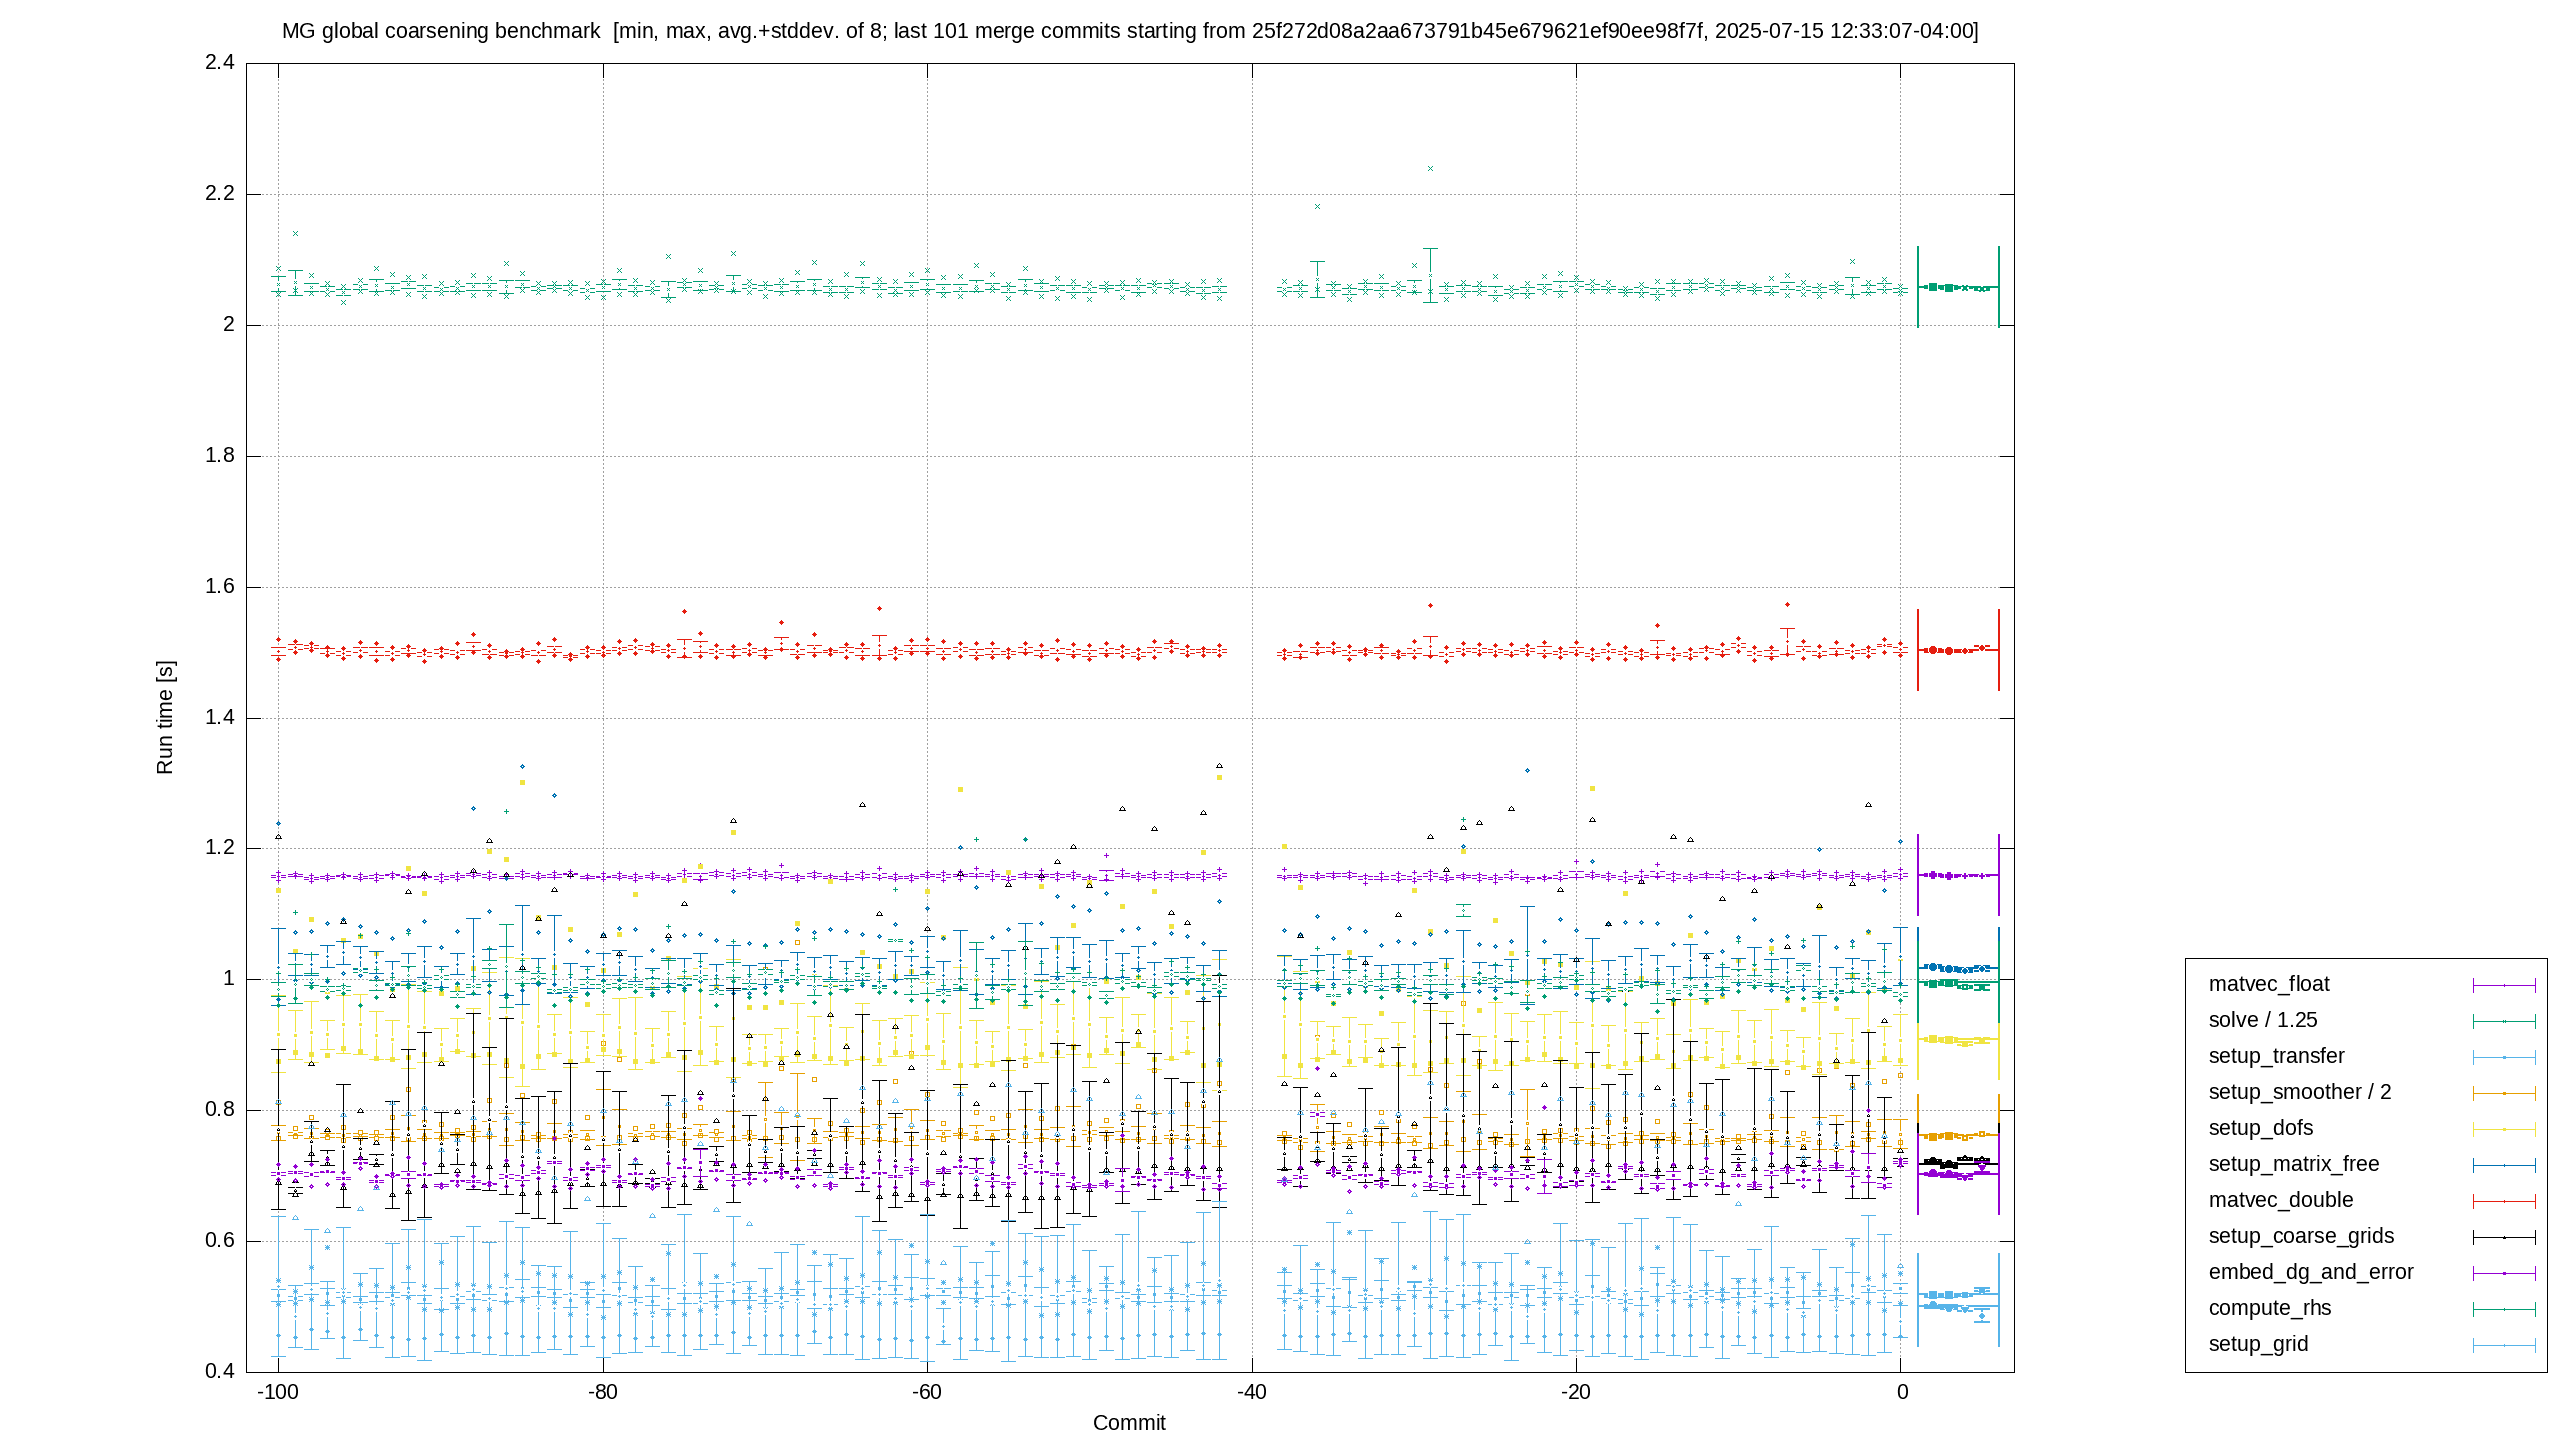2560x1440 pixels.
Task: Click the setup_coarse_grids legend label
Action: coord(2301,1236)
